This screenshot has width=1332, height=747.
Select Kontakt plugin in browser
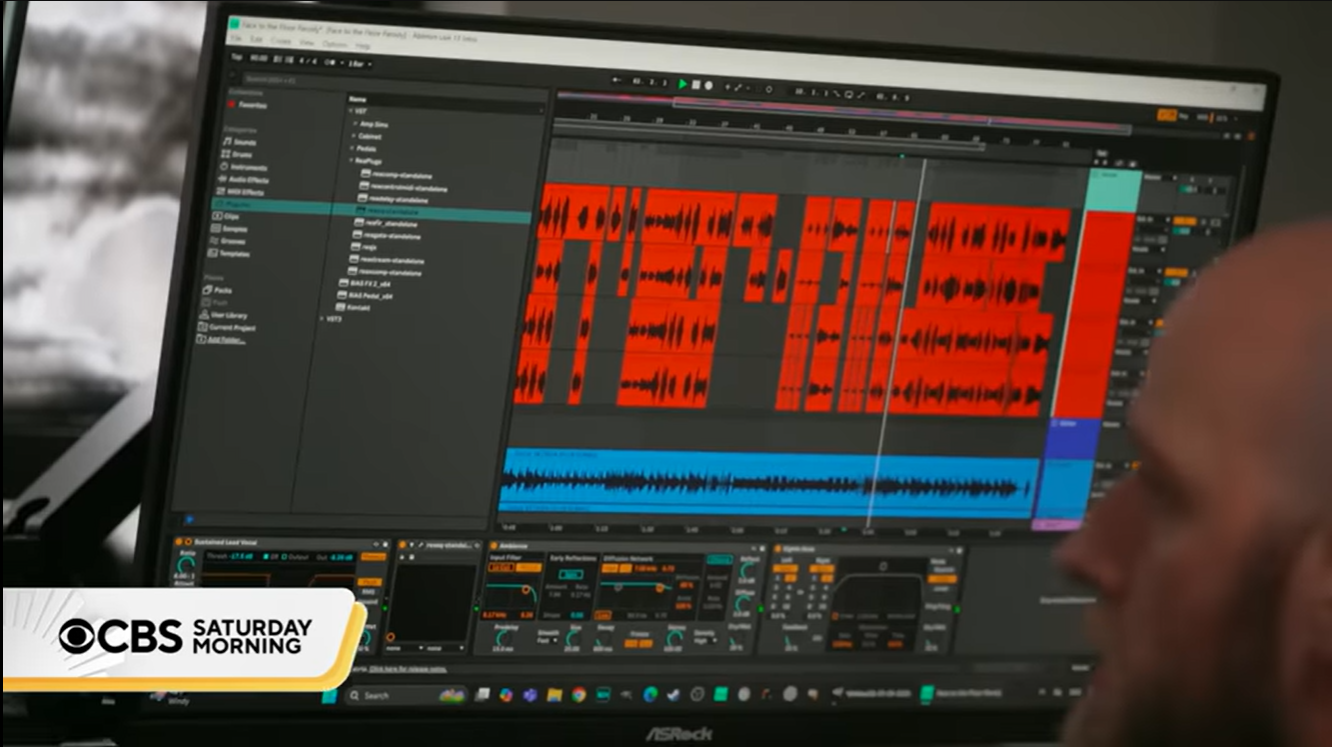pos(352,307)
